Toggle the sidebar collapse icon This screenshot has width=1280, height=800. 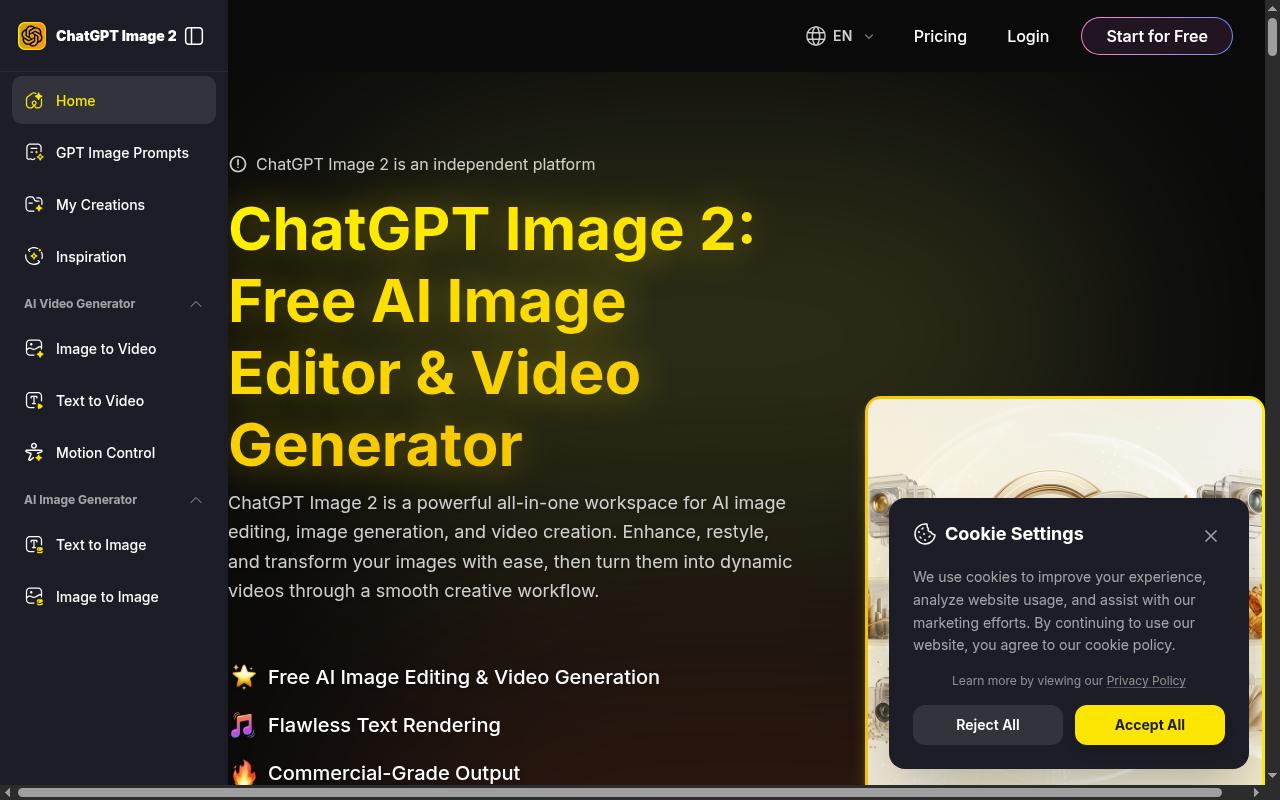tap(195, 36)
